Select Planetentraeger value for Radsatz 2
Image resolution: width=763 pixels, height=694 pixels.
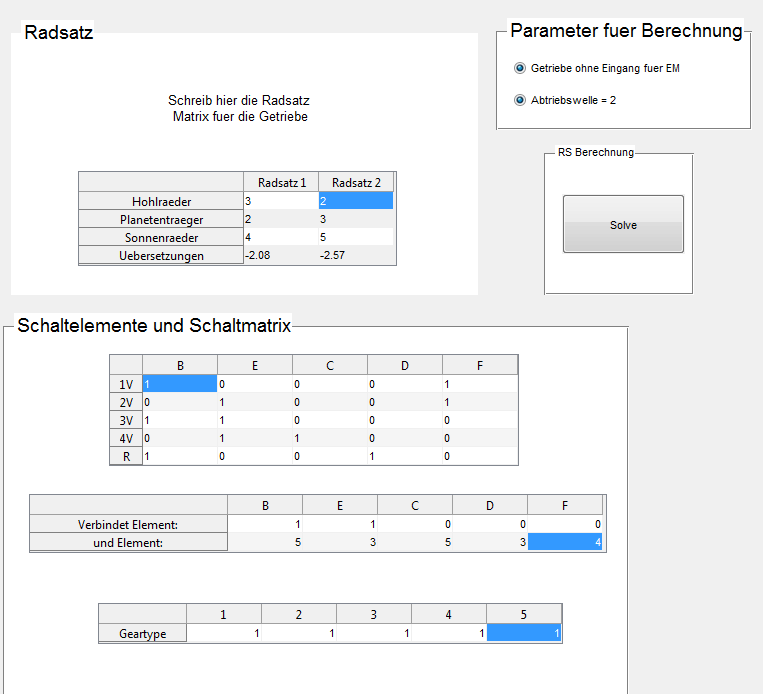pyautogui.click(x=355, y=219)
